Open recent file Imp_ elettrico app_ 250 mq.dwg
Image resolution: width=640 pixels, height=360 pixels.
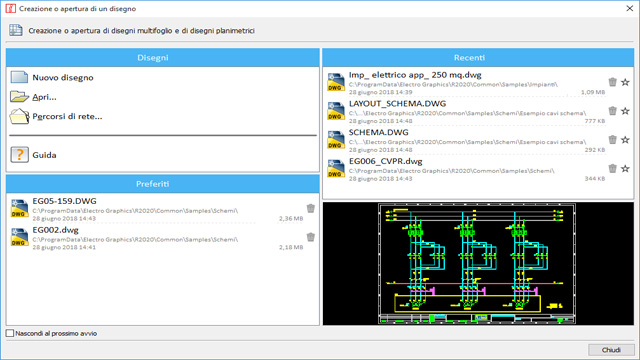[x=415, y=75]
